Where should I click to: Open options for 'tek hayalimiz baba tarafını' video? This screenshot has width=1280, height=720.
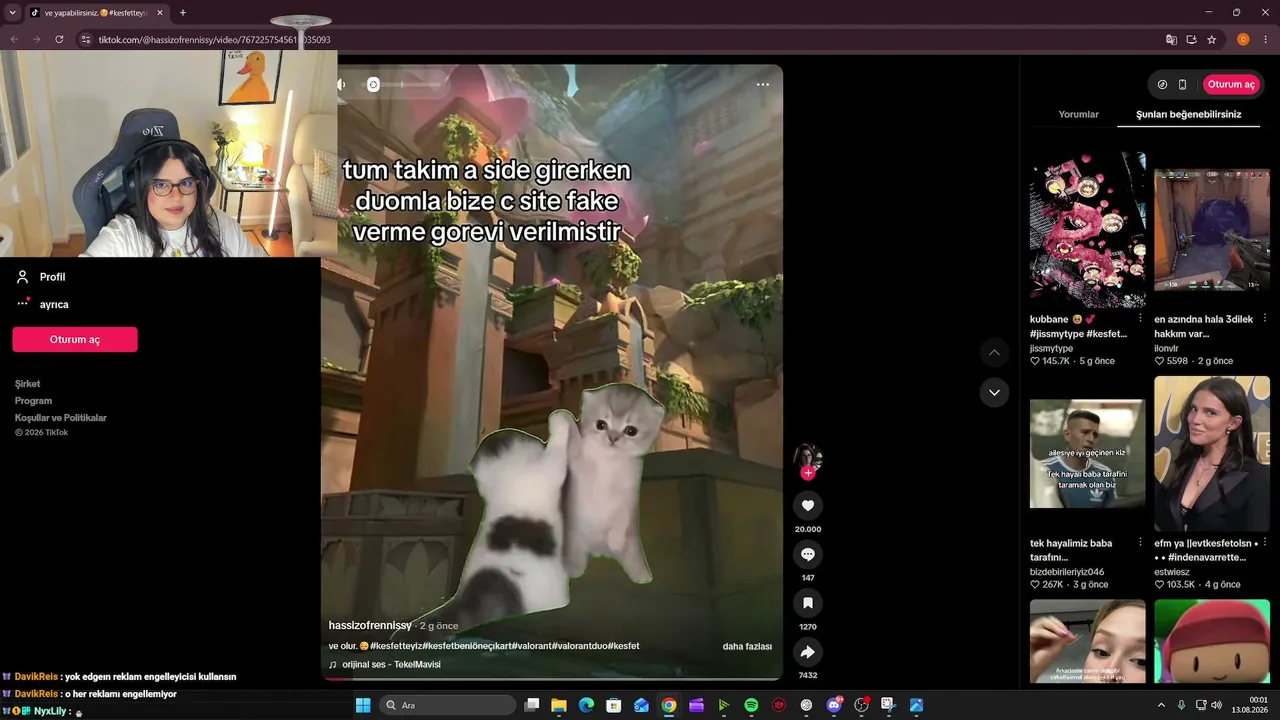click(1141, 543)
